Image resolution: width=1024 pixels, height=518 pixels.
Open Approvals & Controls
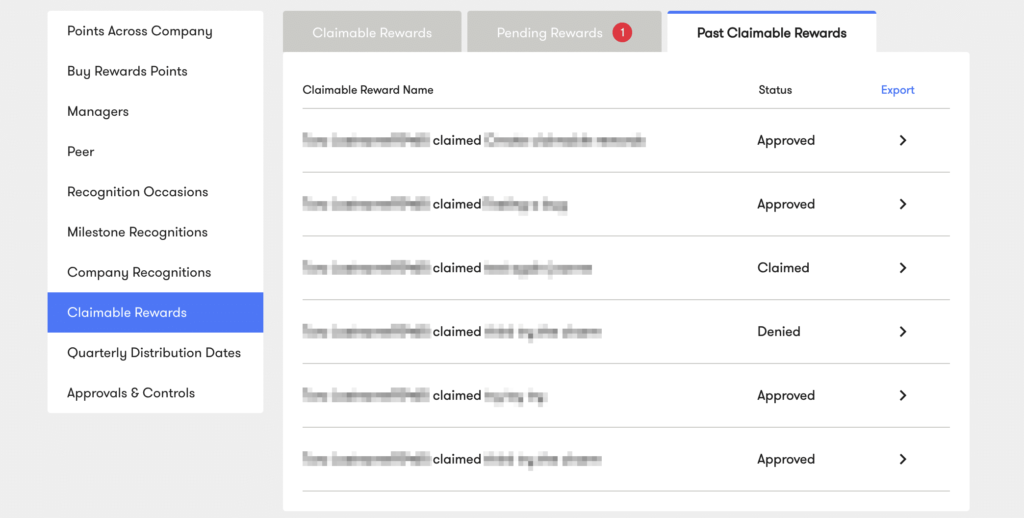[x=155, y=393]
